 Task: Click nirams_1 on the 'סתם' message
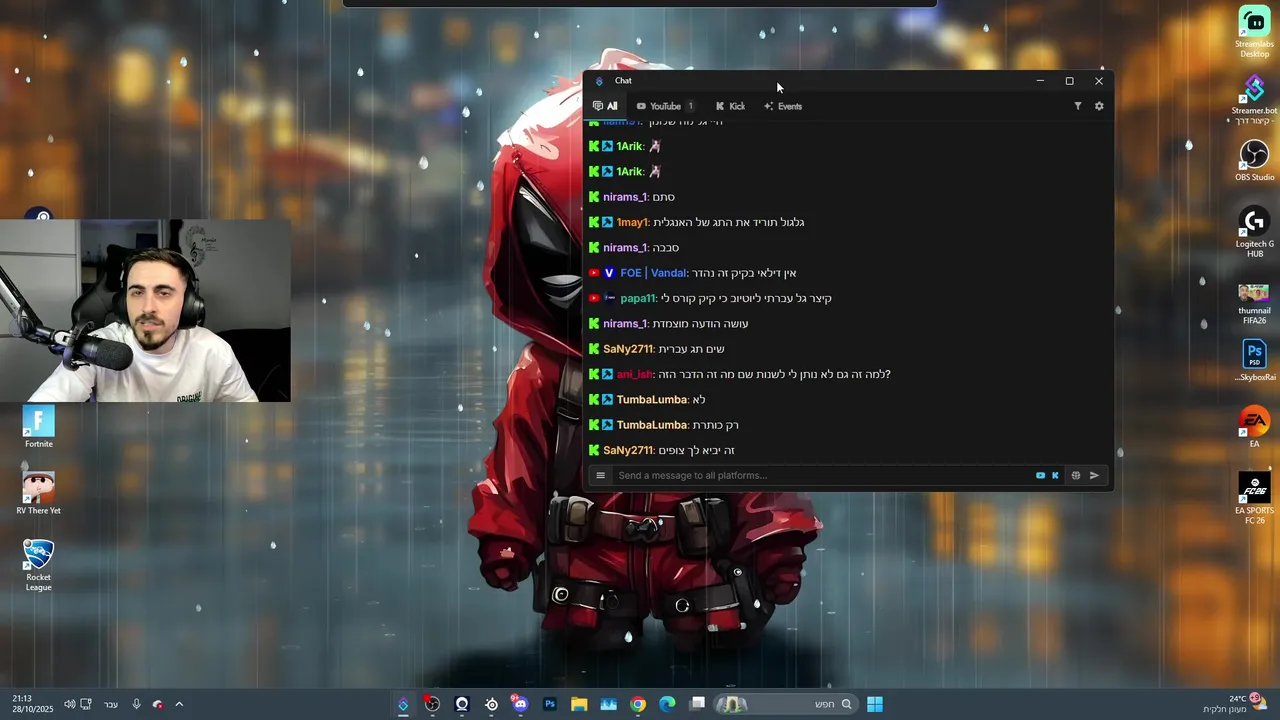tap(625, 197)
